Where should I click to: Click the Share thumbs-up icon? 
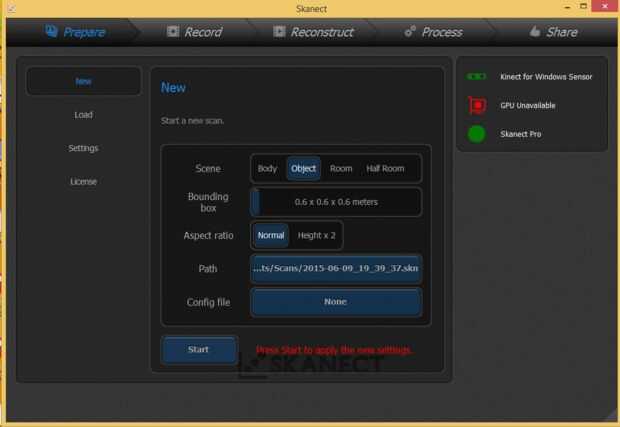click(x=535, y=31)
